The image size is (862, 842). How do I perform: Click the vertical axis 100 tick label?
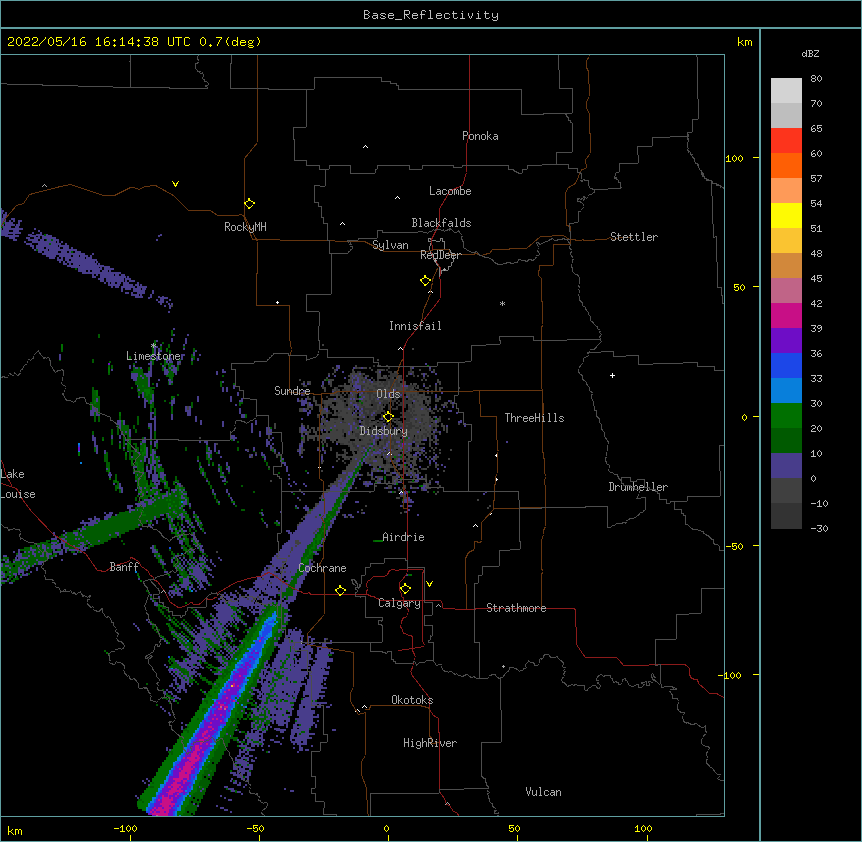[734, 158]
